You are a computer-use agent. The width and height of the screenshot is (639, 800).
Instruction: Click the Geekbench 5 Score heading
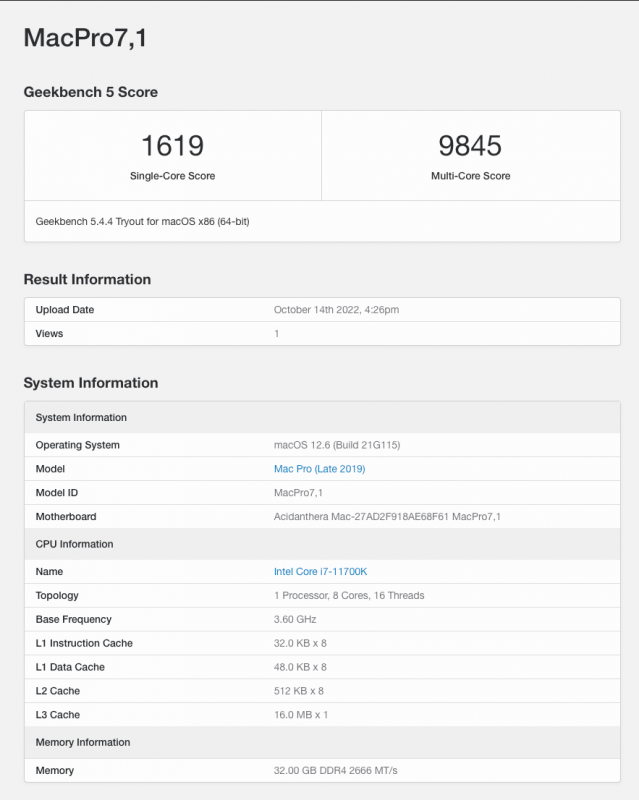(x=91, y=92)
